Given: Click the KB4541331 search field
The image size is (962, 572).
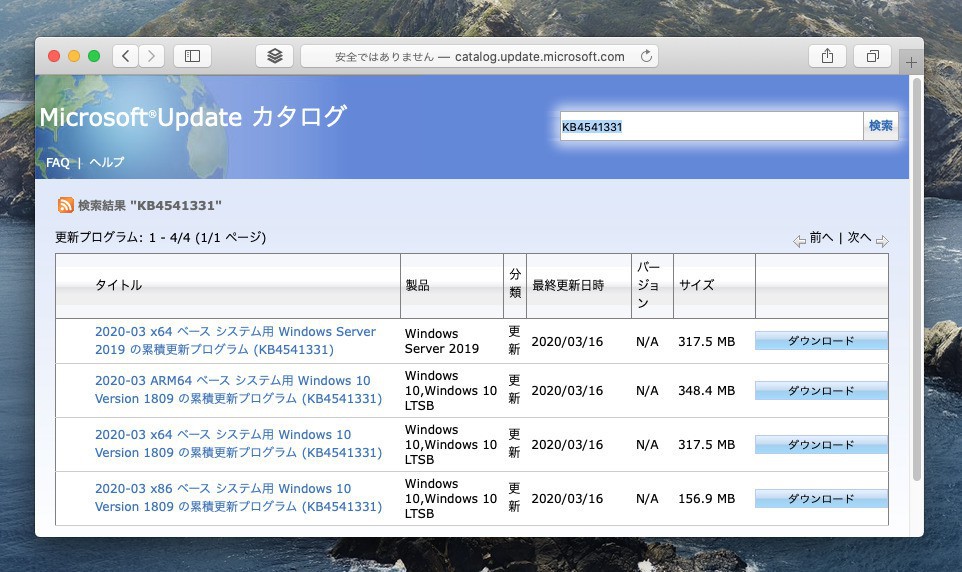Looking at the screenshot, I should click(711, 126).
